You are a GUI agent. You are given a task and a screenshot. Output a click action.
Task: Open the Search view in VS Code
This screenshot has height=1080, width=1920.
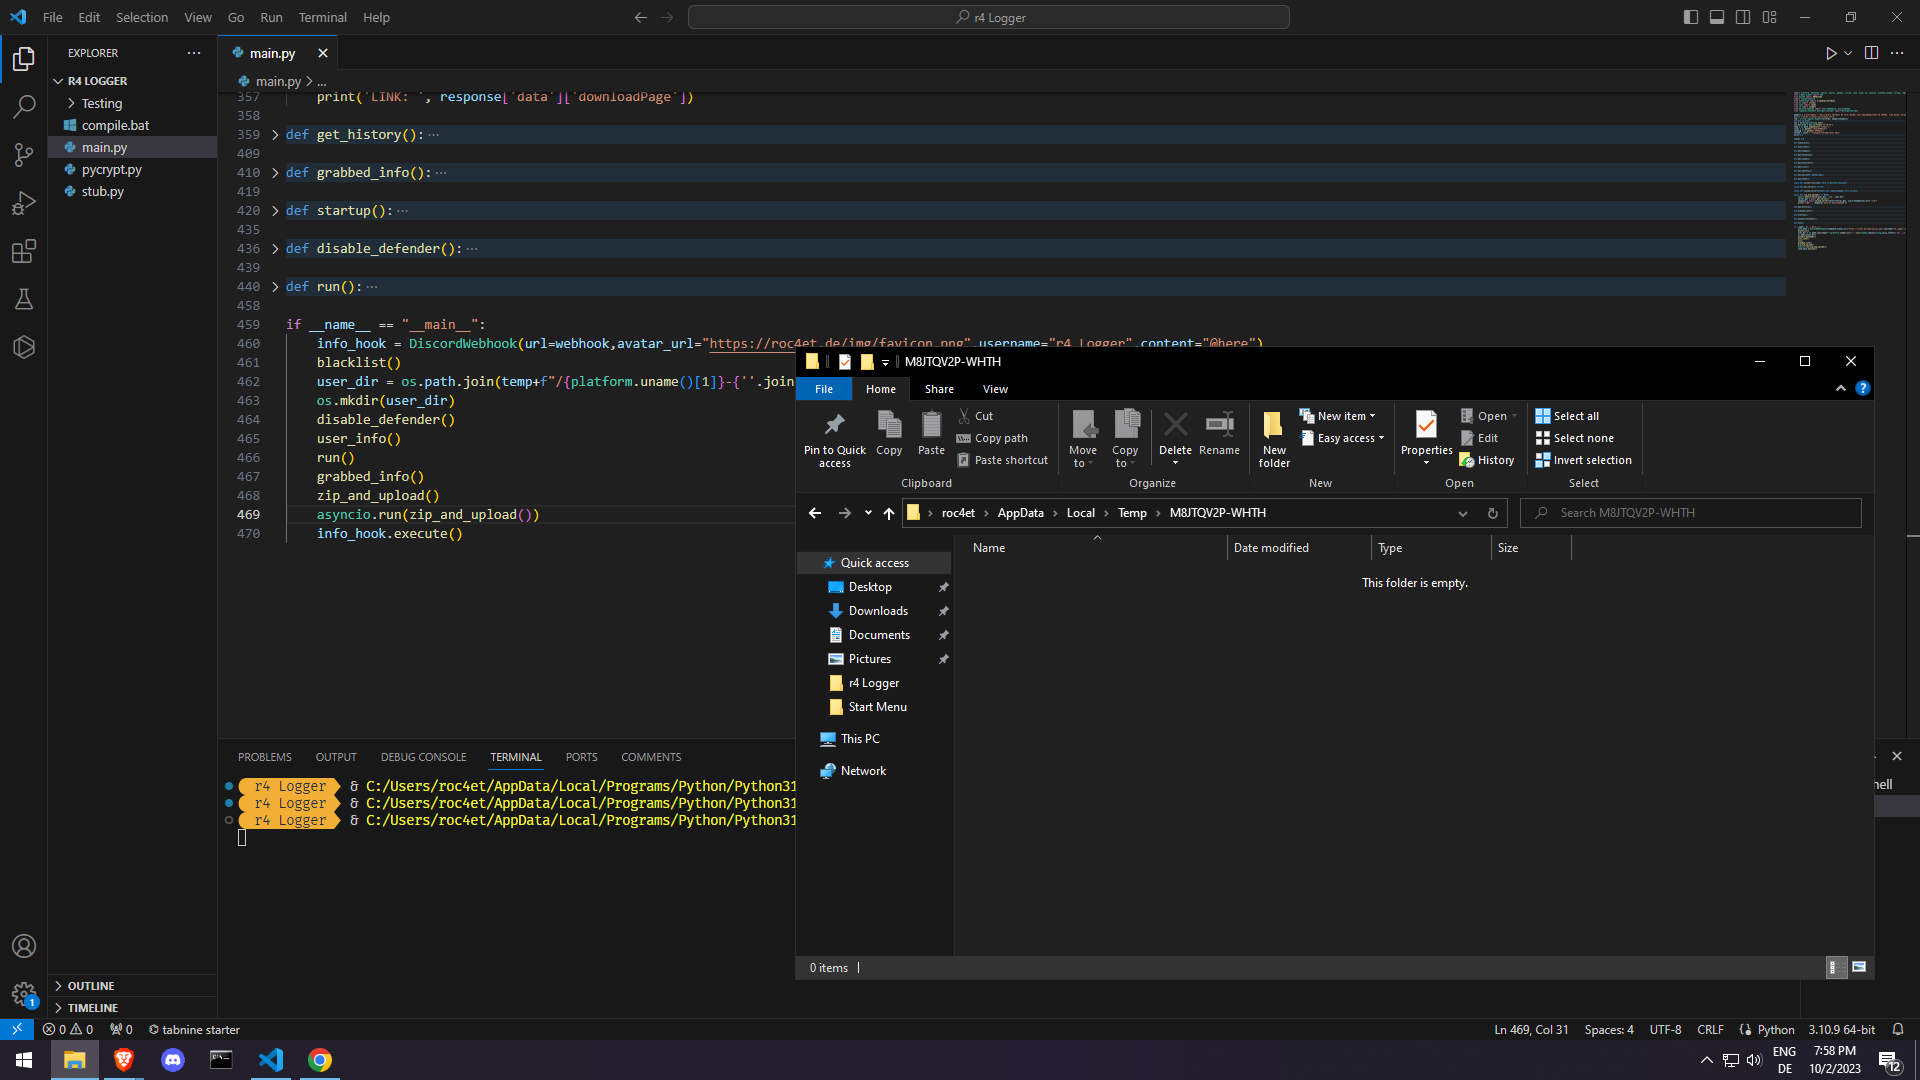pyautogui.click(x=24, y=107)
